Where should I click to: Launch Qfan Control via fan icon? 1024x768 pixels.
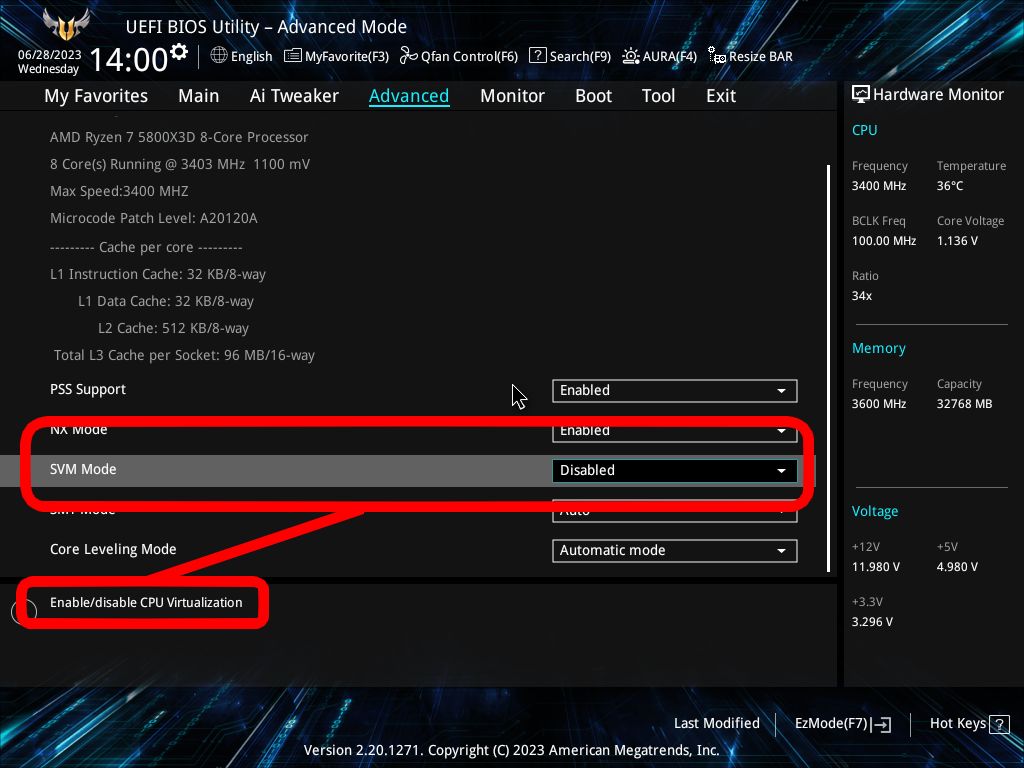point(409,56)
